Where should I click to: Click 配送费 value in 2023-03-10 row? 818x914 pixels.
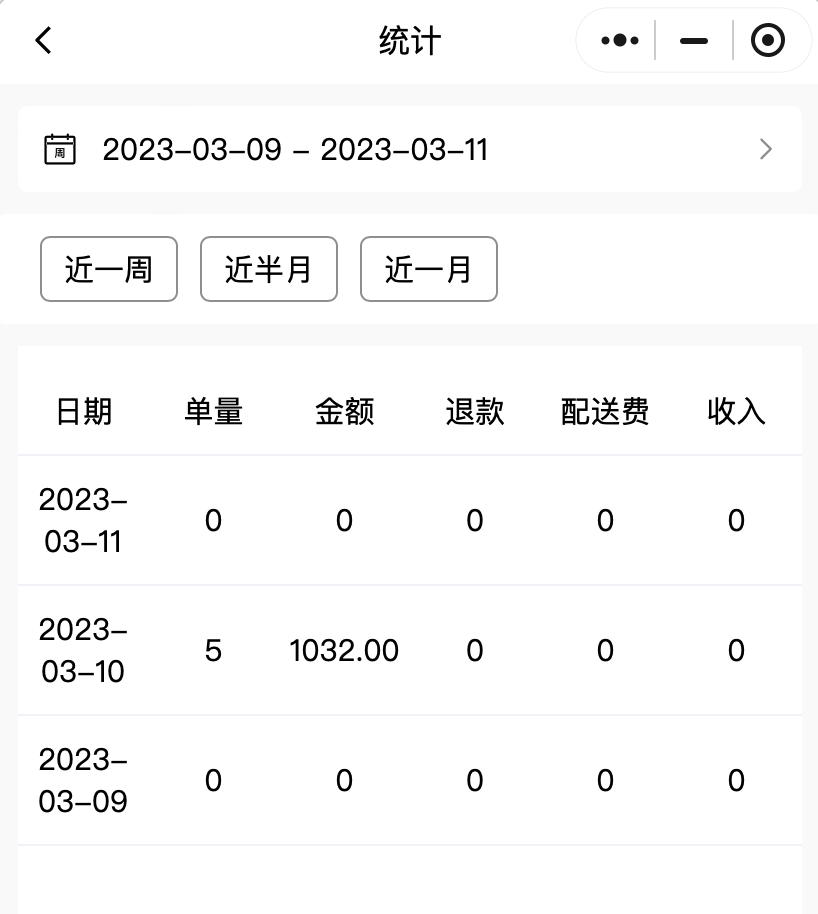click(x=605, y=651)
